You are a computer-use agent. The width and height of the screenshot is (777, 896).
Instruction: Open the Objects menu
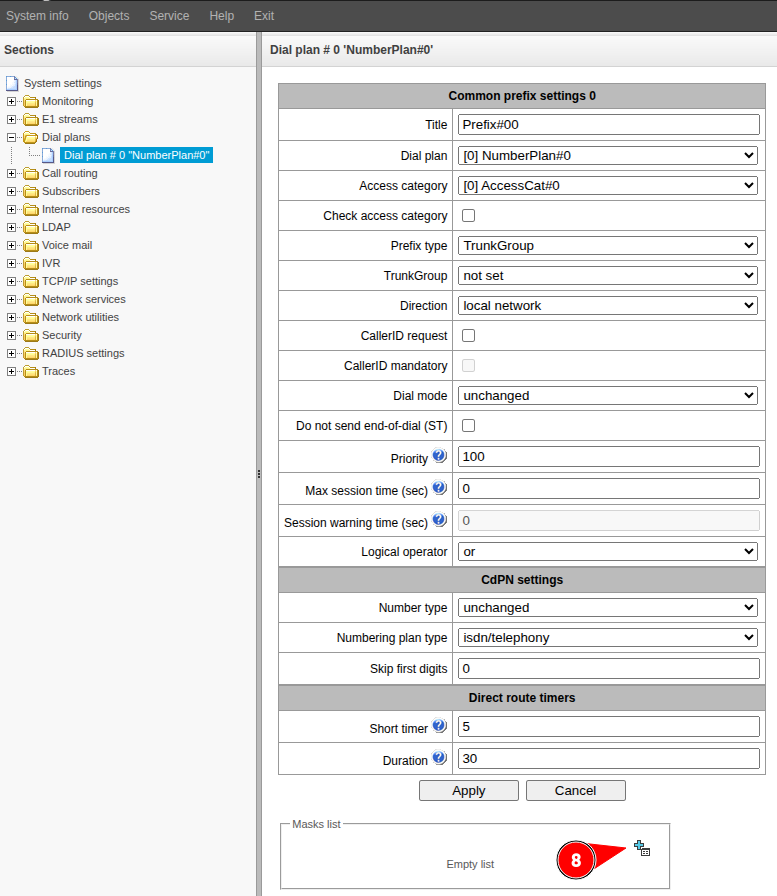109,16
